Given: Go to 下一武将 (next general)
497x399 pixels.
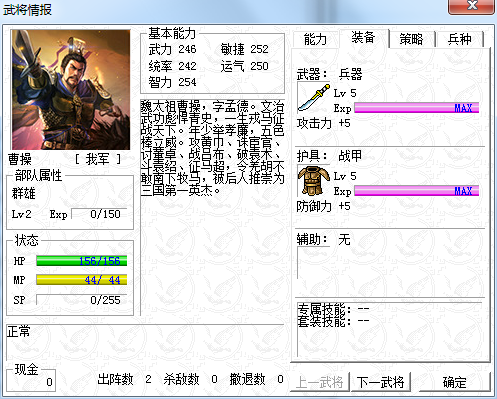Looking at the screenshot, I should tap(381, 381).
